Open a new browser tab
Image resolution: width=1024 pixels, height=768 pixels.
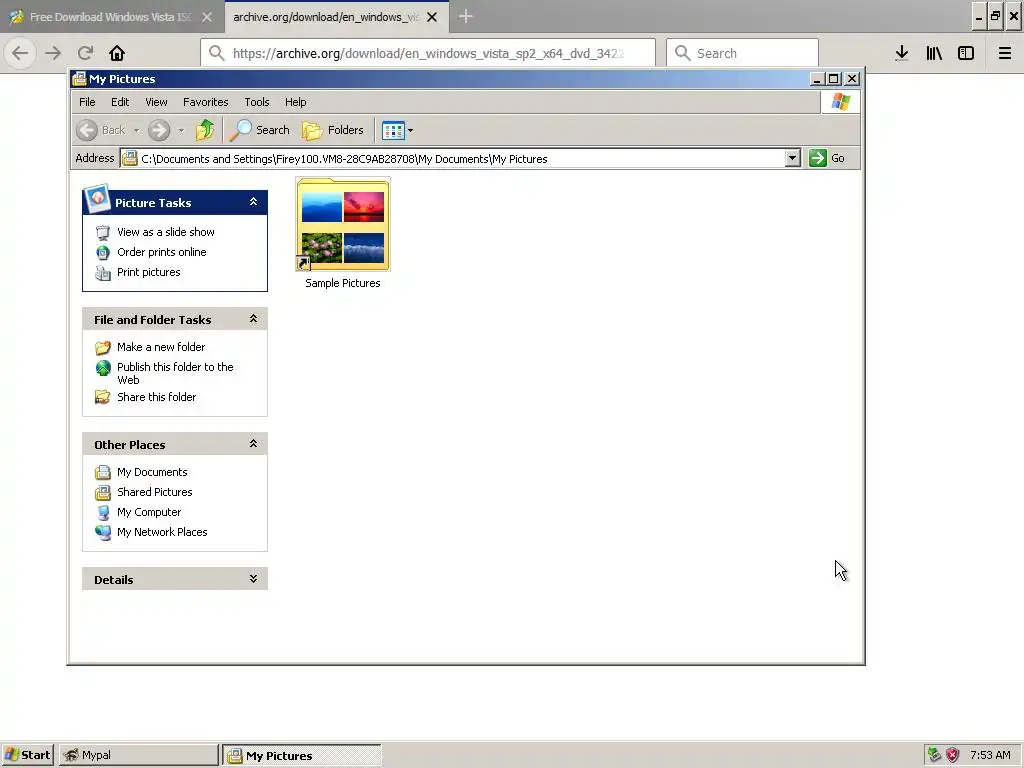click(466, 16)
